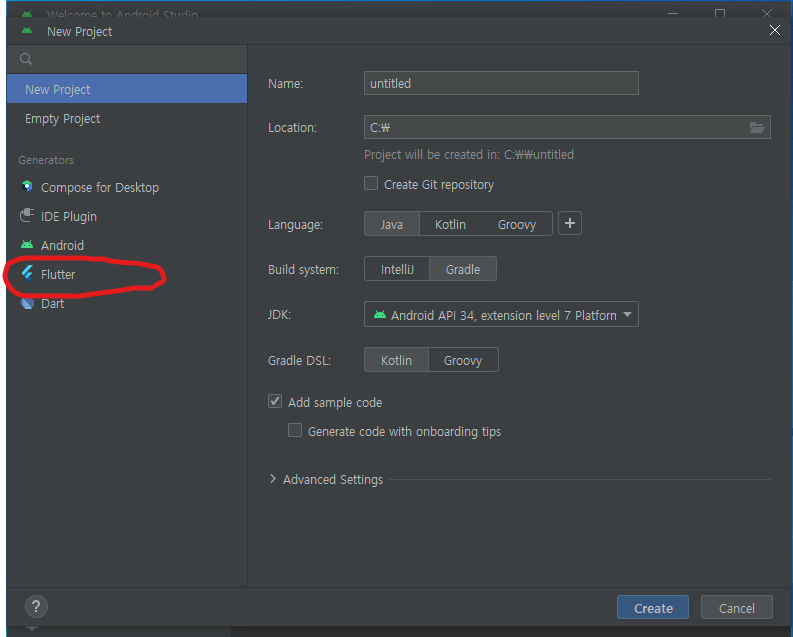This screenshot has height=637, width=793.
Task: Focus the sidebar search field
Action: coord(126,59)
